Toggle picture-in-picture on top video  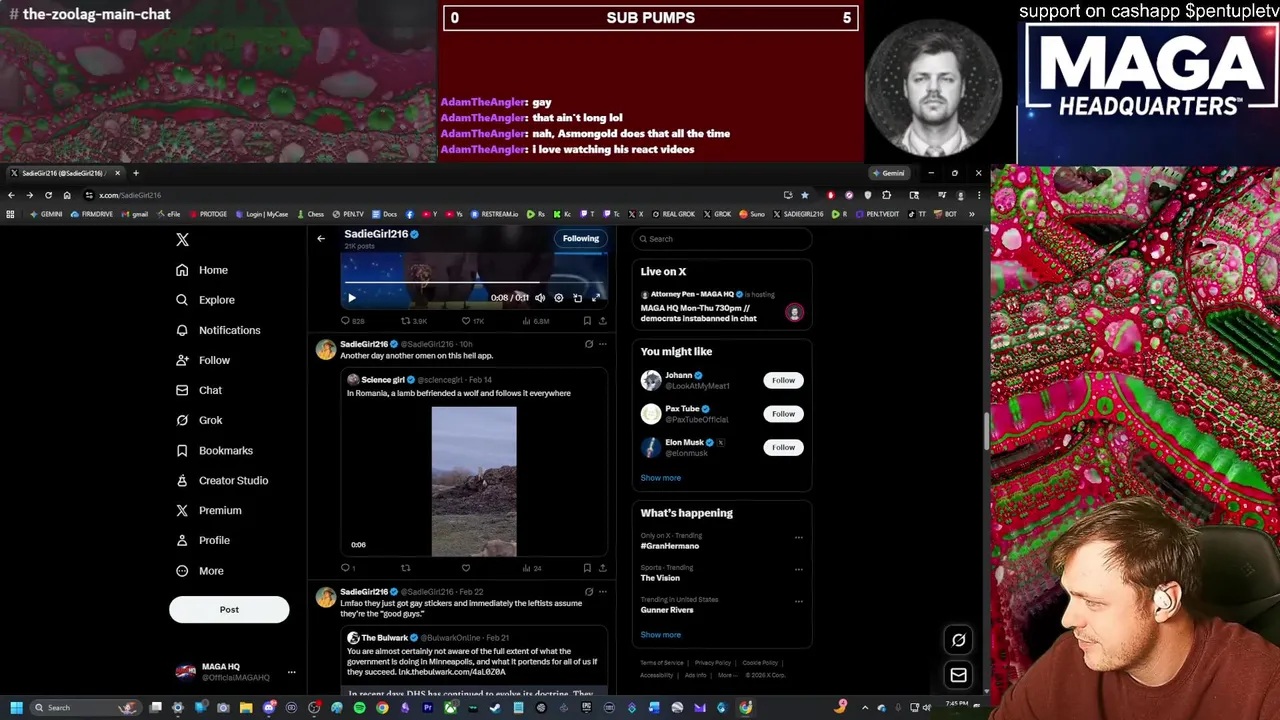click(577, 297)
